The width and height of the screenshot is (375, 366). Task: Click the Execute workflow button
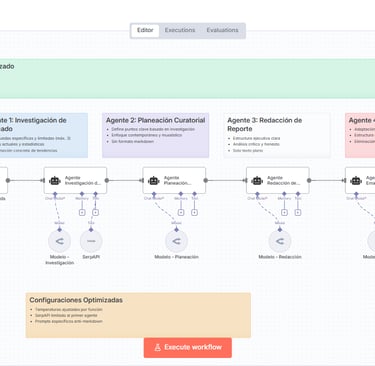pyautogui.click(x=188, y=347)
